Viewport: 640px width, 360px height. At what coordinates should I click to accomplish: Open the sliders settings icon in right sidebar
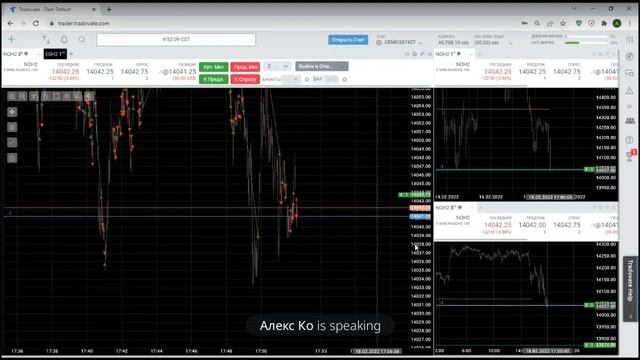tap(630, 40)
